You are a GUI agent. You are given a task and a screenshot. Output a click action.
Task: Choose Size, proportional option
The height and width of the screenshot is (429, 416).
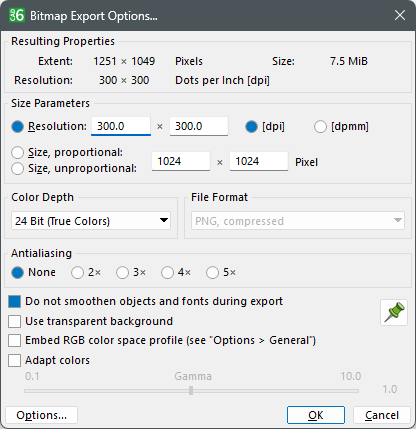click(17, 153)
